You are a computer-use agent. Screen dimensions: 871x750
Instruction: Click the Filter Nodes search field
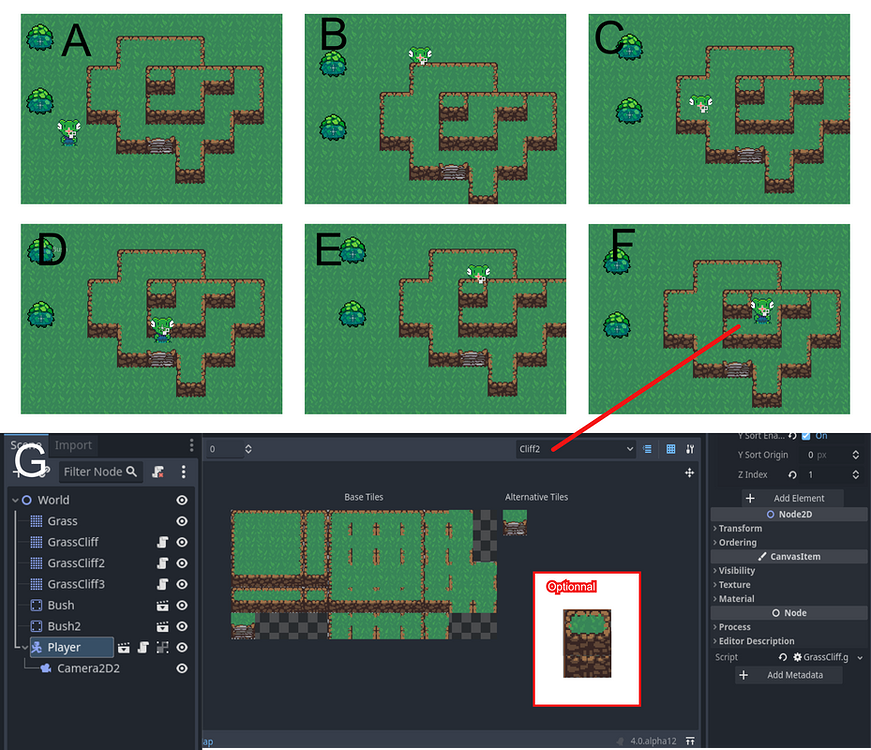pos(101,472)
